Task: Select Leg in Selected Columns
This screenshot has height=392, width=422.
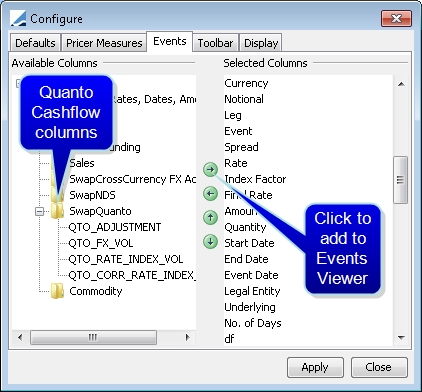Action: pos(233,115)
